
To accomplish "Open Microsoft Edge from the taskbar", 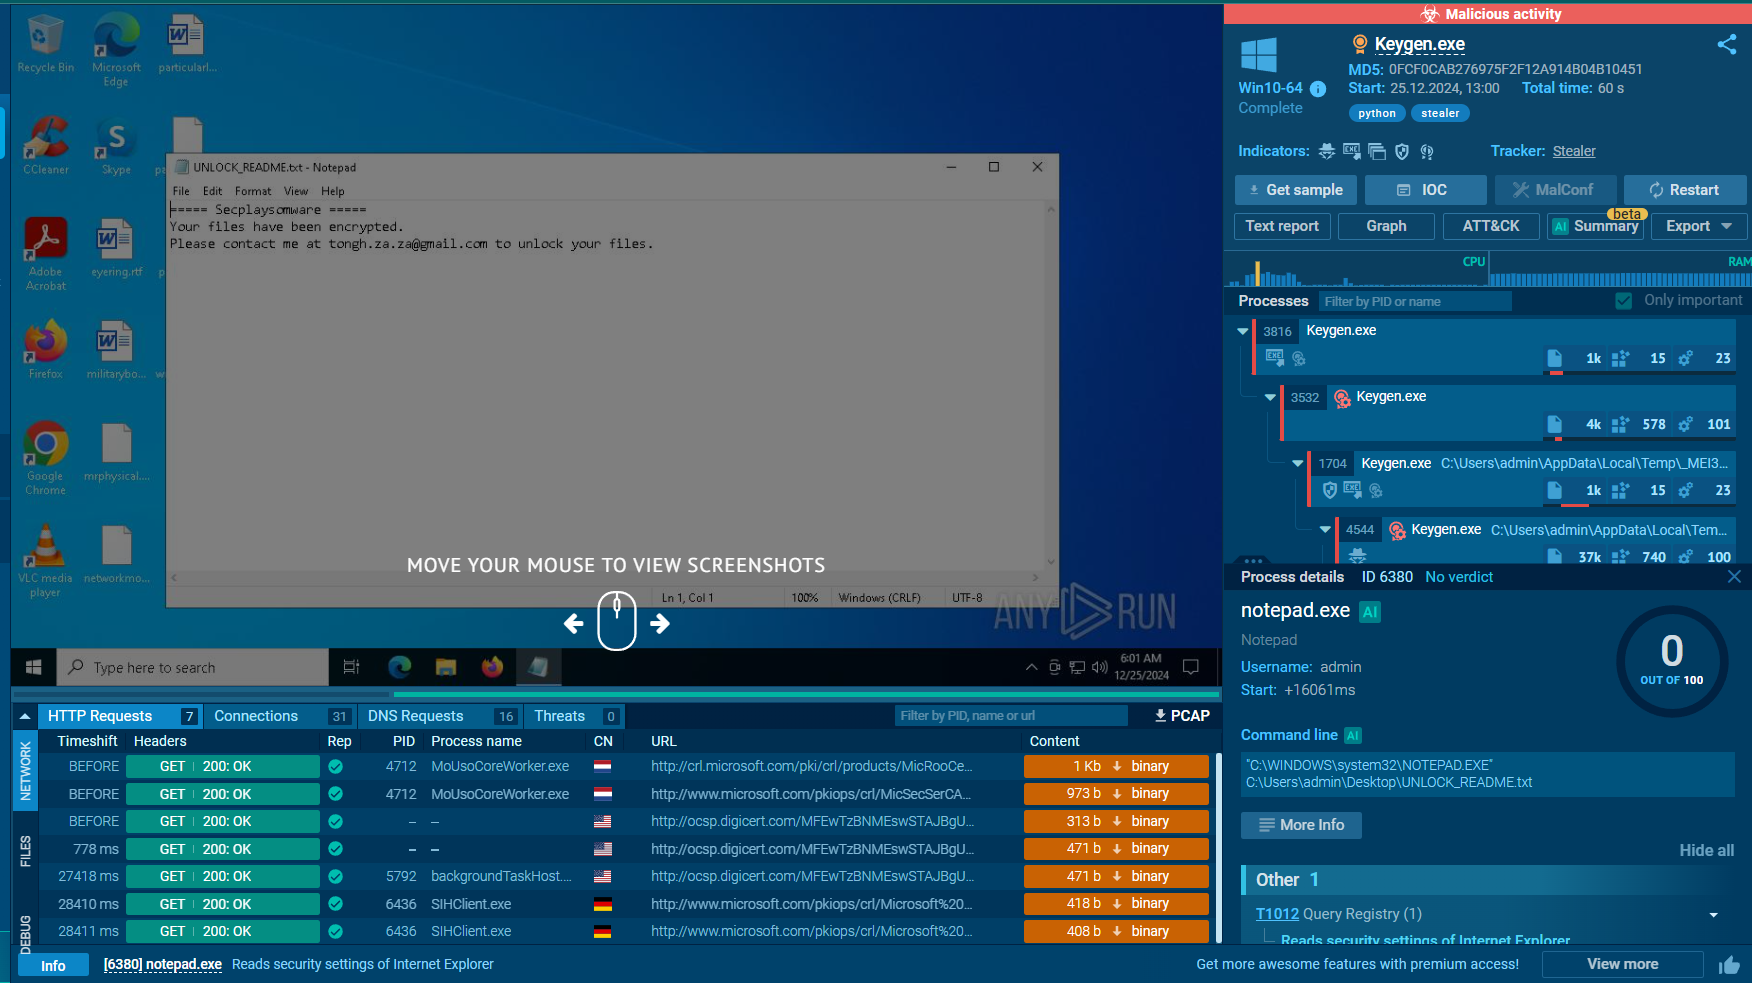I will [x=399, y=667].
